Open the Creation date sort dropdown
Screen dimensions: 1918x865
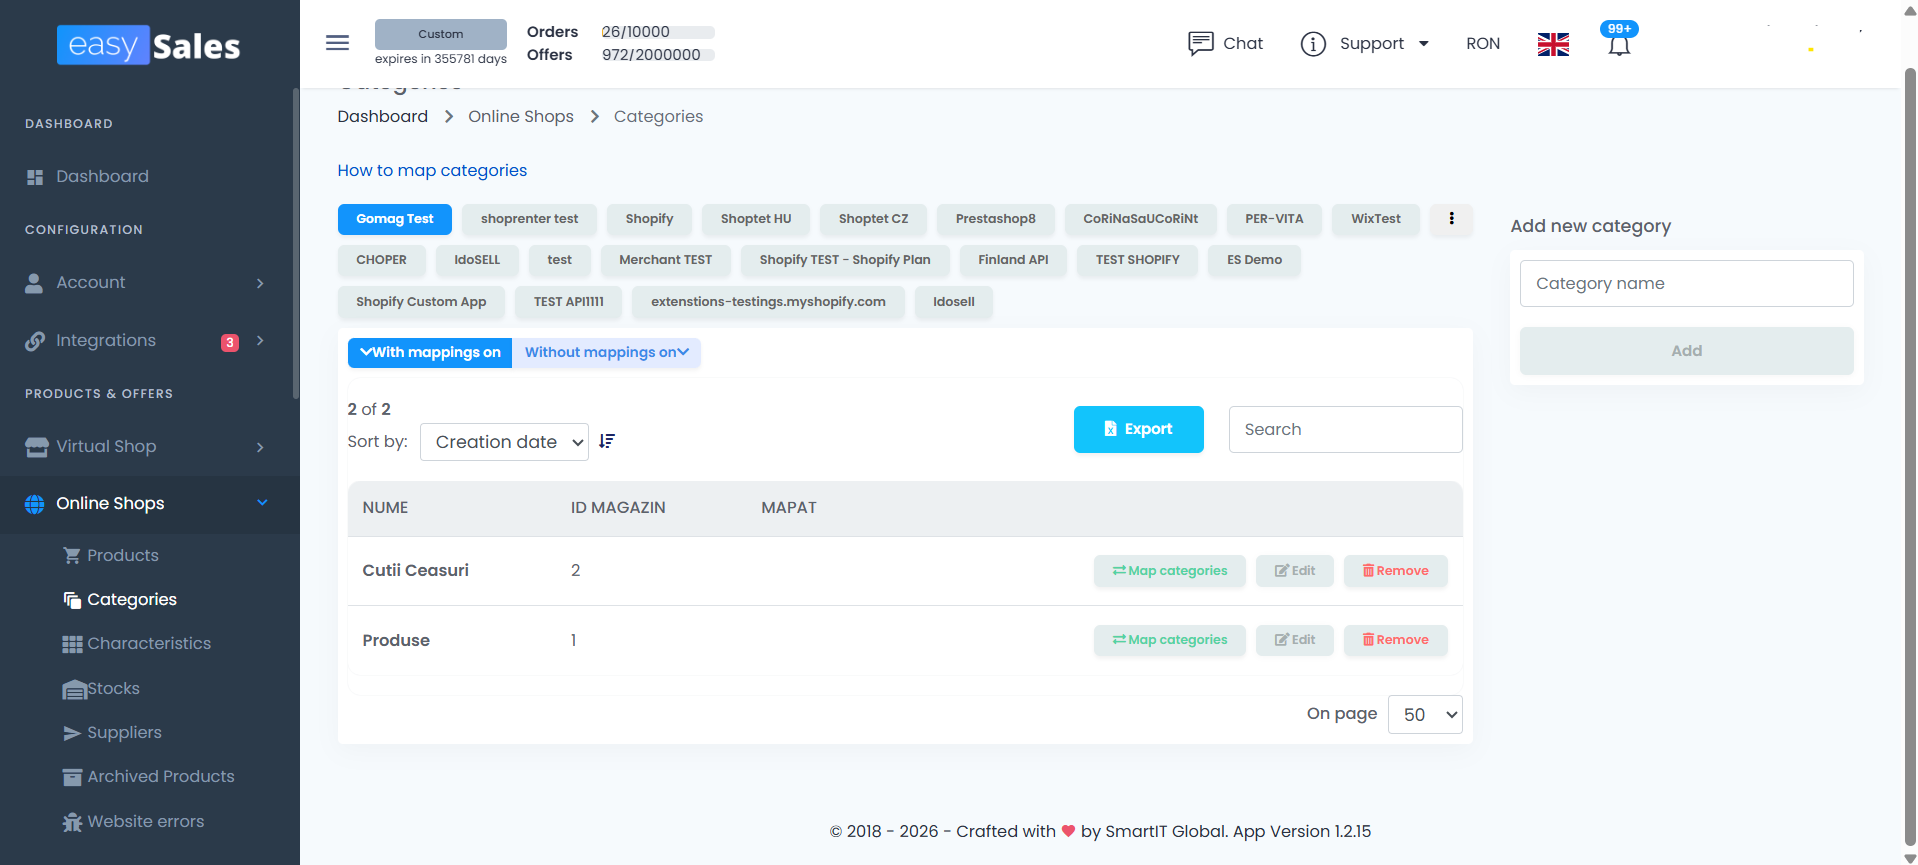click(504, 442)
